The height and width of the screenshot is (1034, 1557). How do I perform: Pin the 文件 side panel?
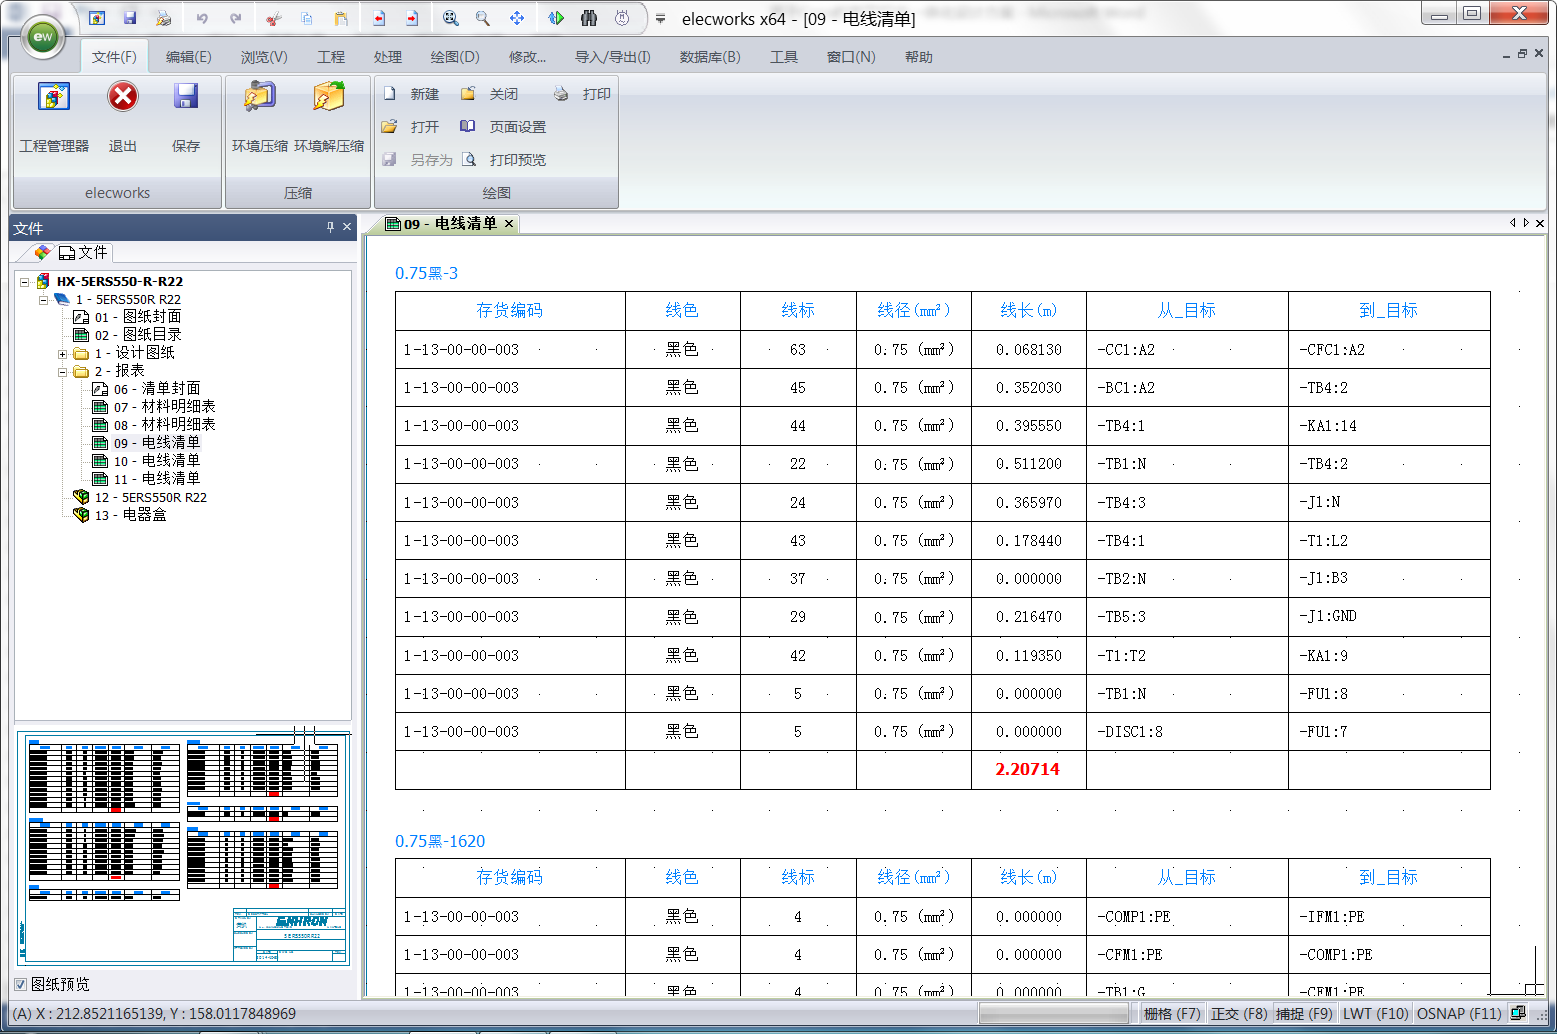(x=330, y=227)
